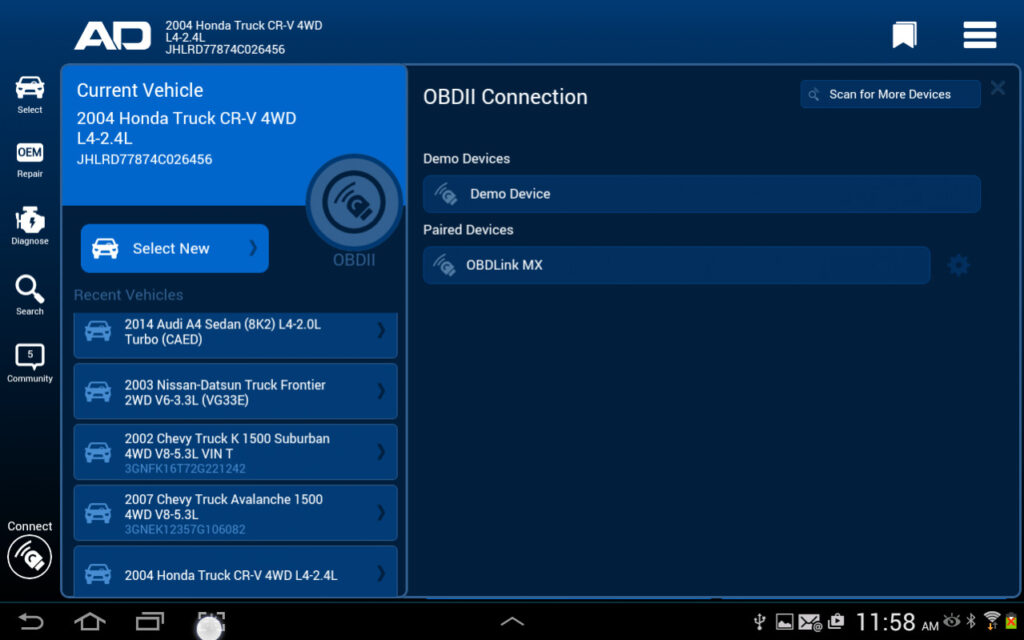
Task: Open OBDLink MX settings gear
Action: pyautogui.click(x=958, y=265)
